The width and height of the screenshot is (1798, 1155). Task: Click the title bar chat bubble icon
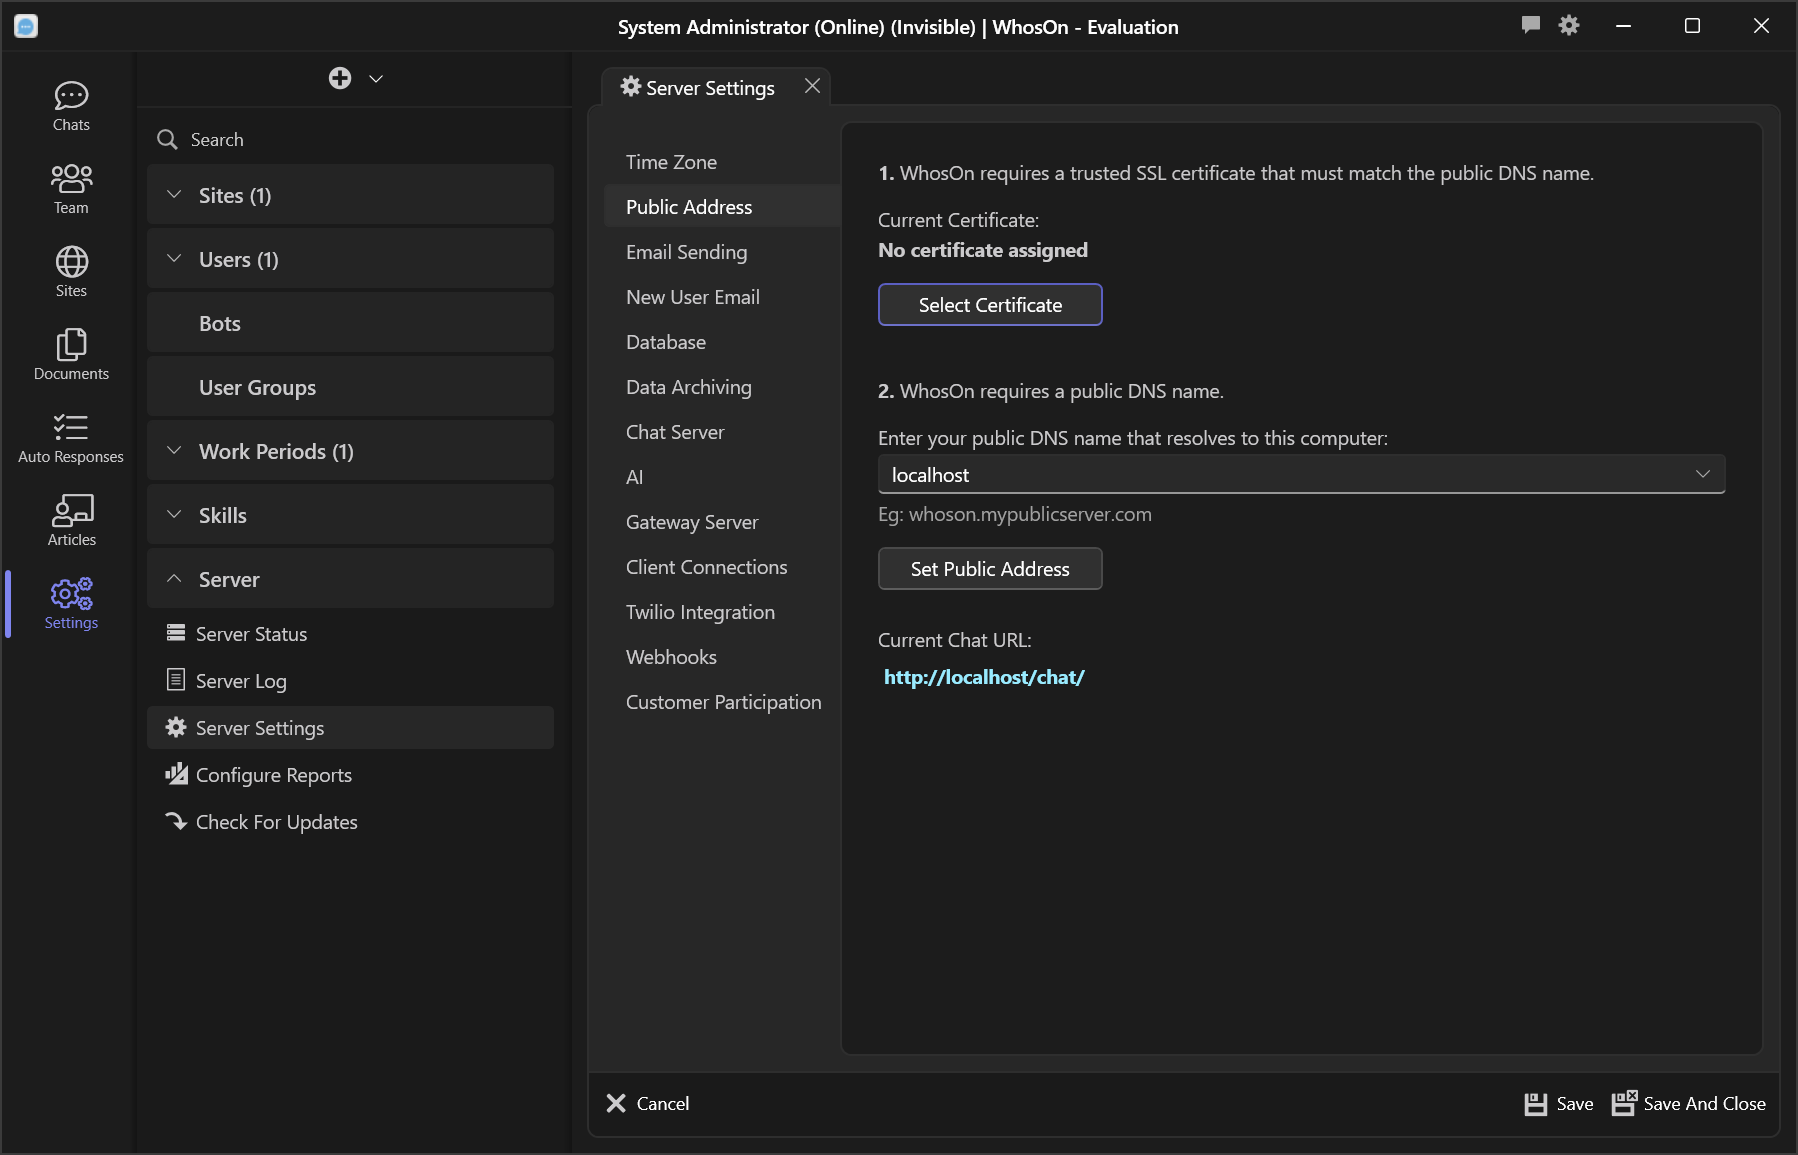click(1531, 25)
